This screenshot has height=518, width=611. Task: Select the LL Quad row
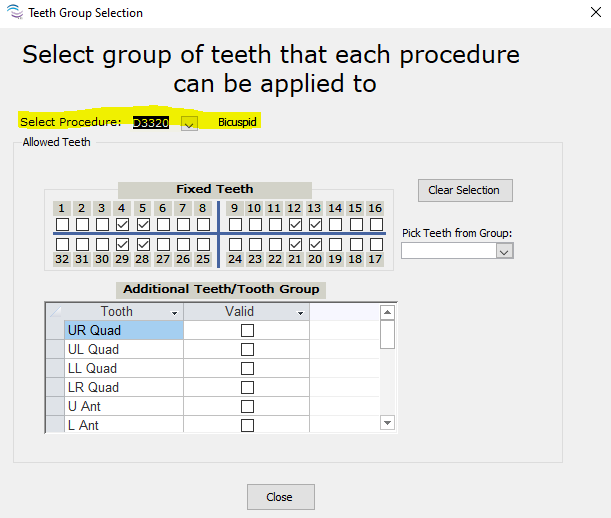point(123,369)
